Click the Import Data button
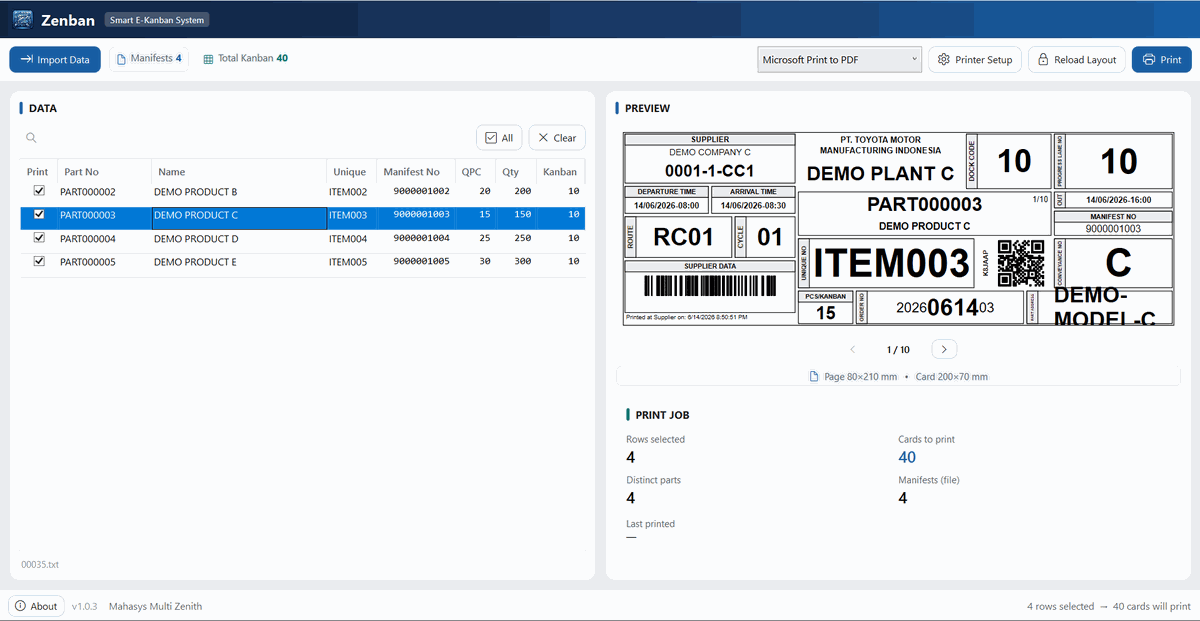1200x621 pixels. point(55,60)
